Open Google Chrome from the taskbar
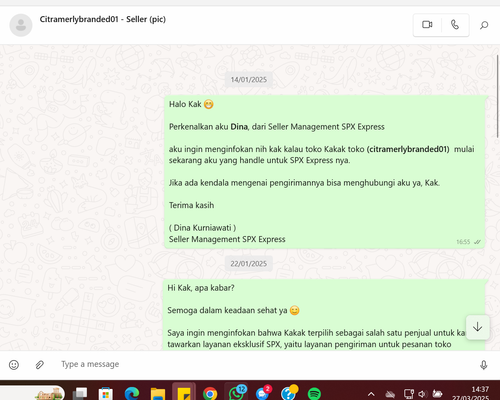Screen dimensions: 500x400 [x=210, y=394]
